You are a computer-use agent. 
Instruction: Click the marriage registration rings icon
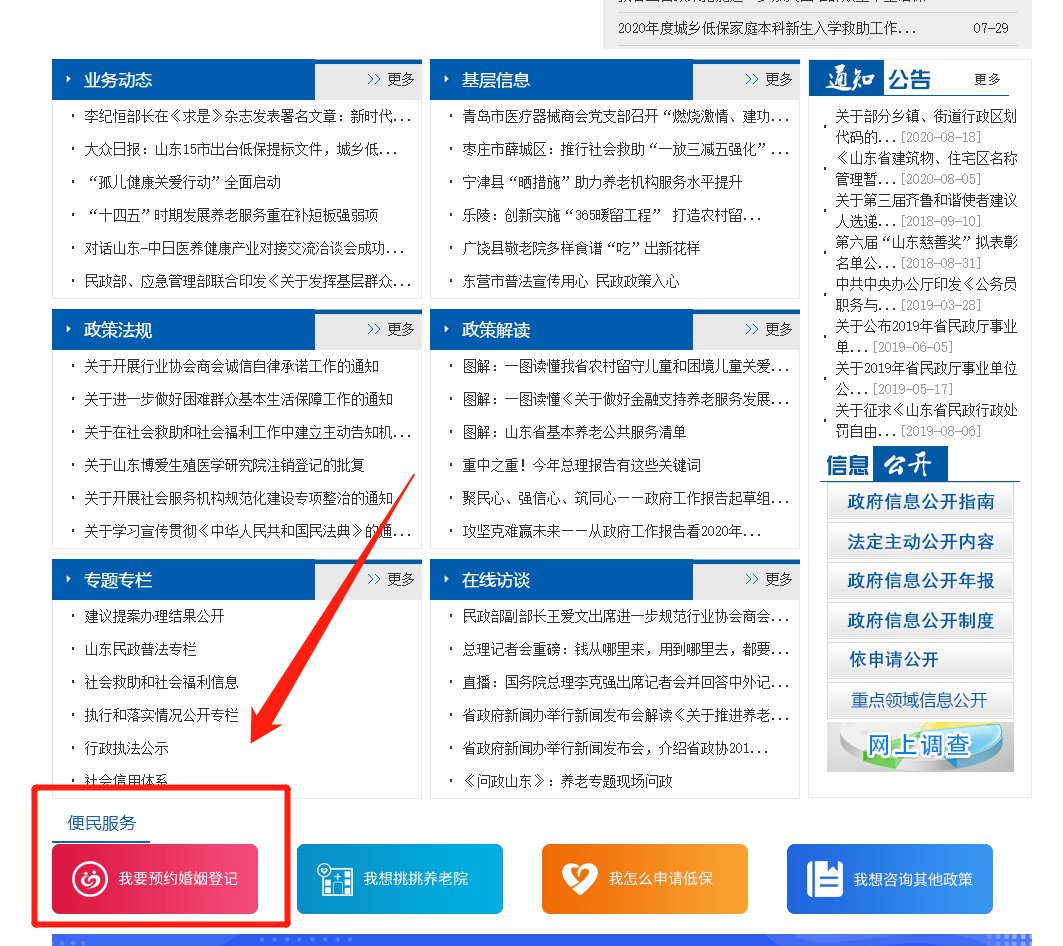click(x=90, y=879)
